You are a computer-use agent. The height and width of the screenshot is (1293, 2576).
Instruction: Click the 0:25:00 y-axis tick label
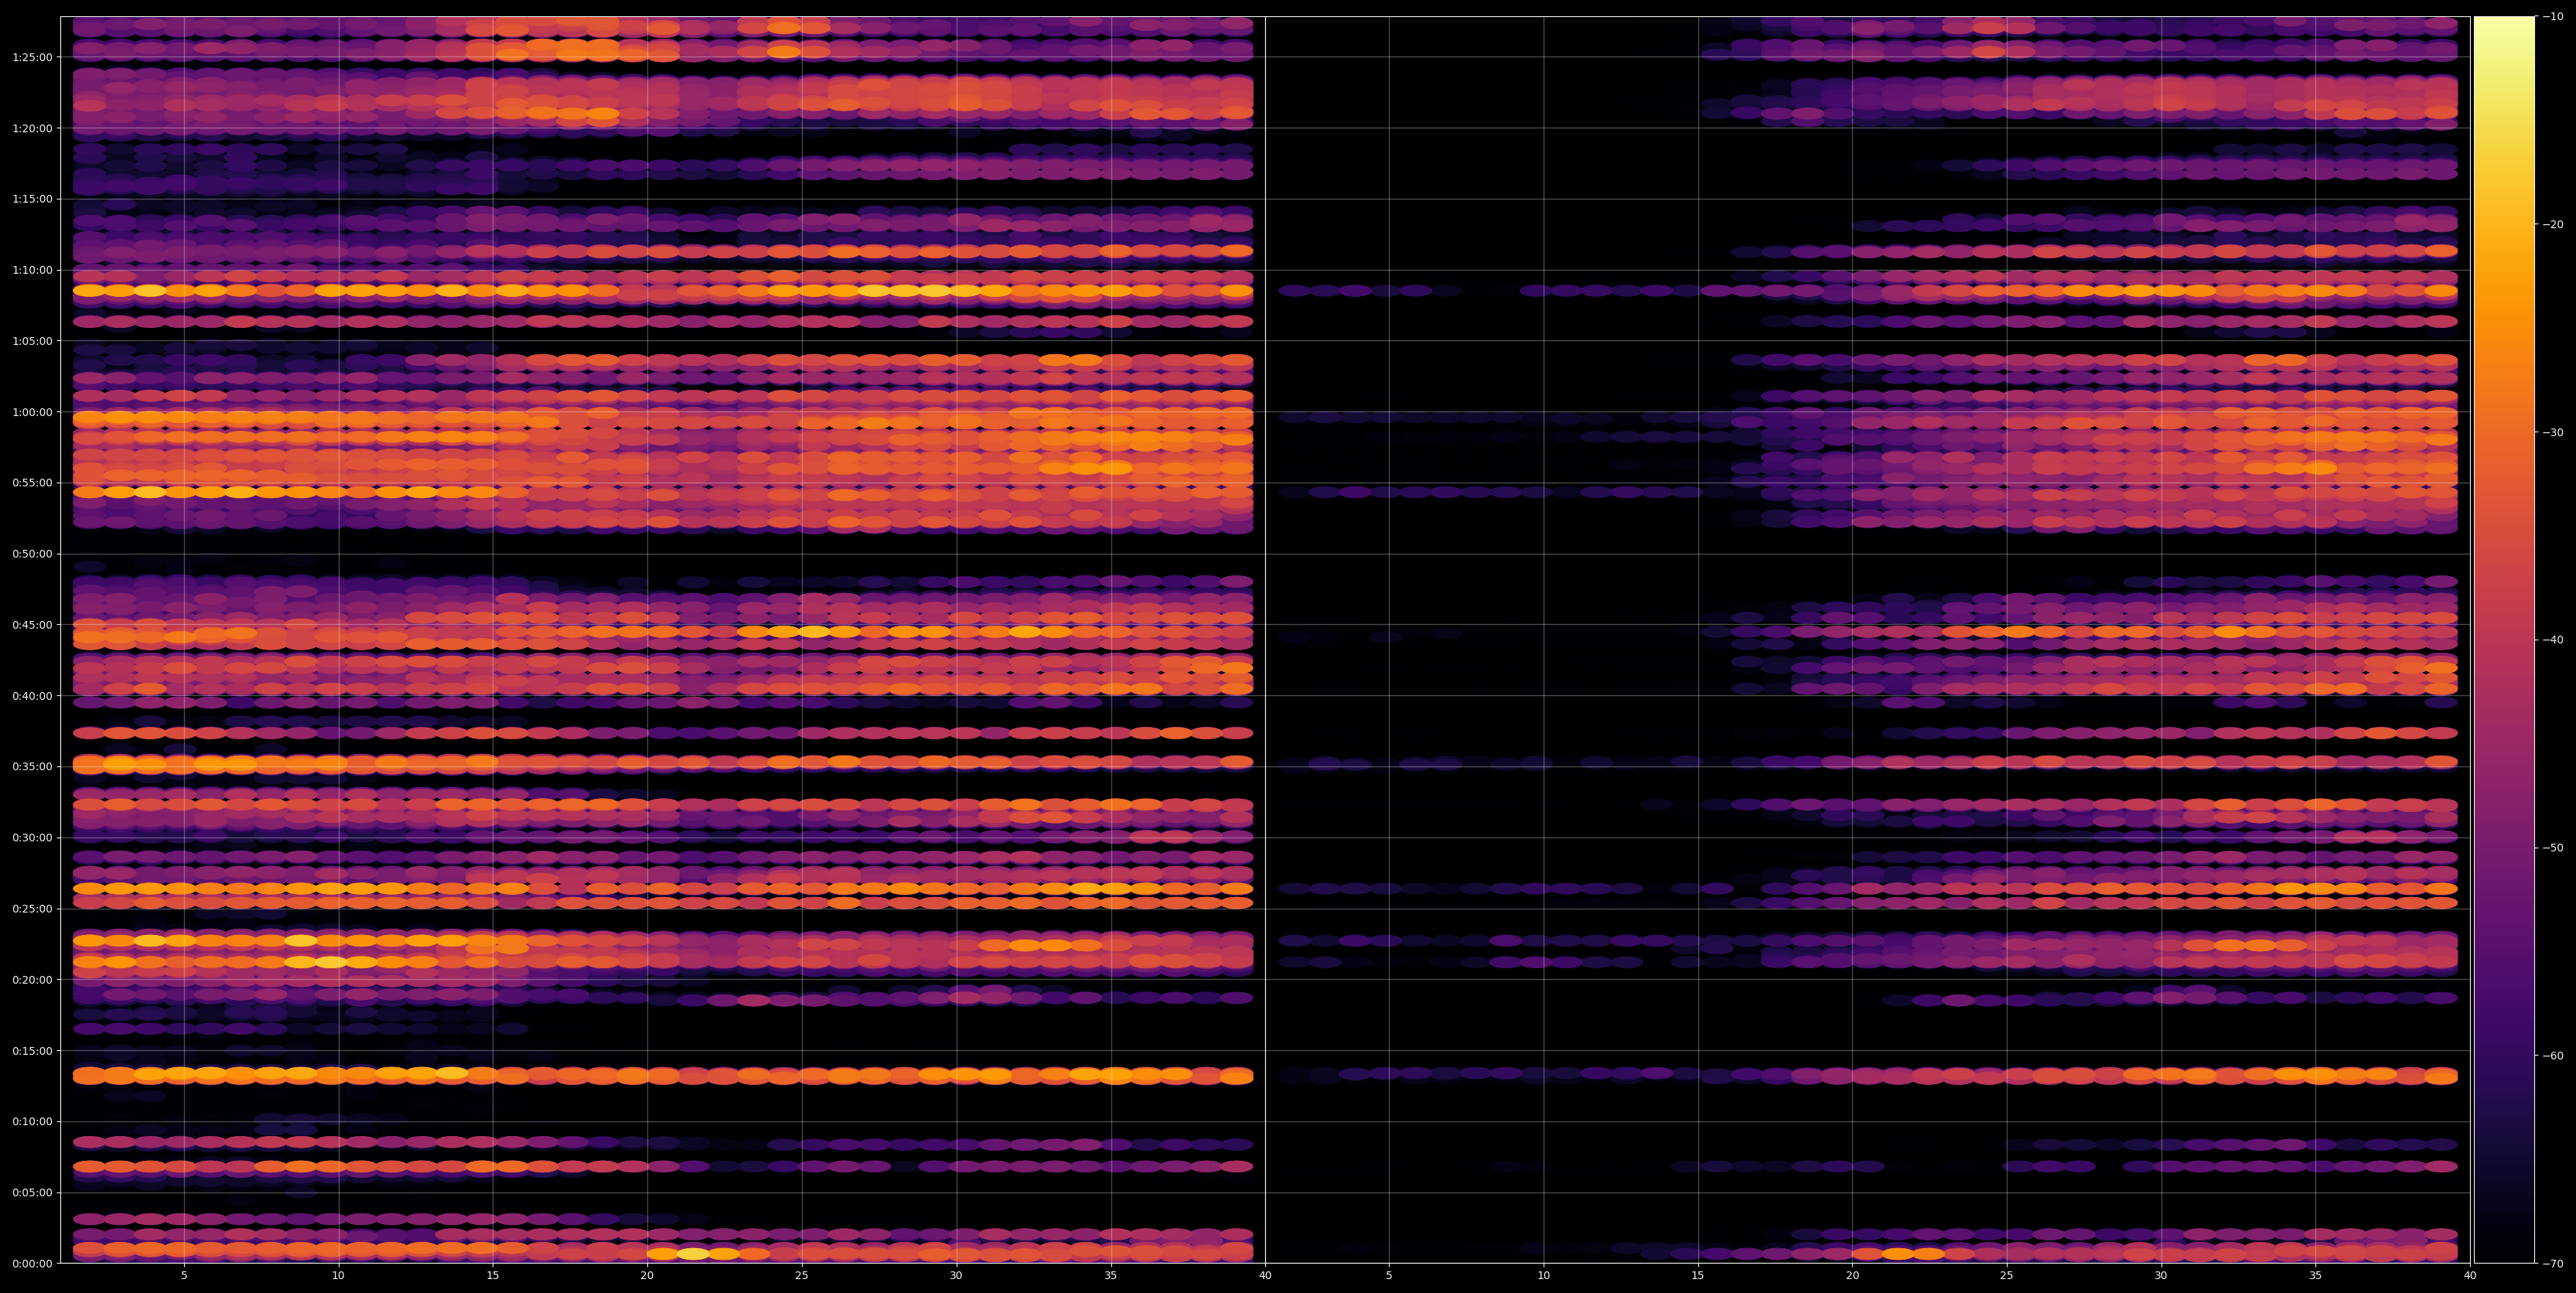pyautogui.click(x=33, y=909)
